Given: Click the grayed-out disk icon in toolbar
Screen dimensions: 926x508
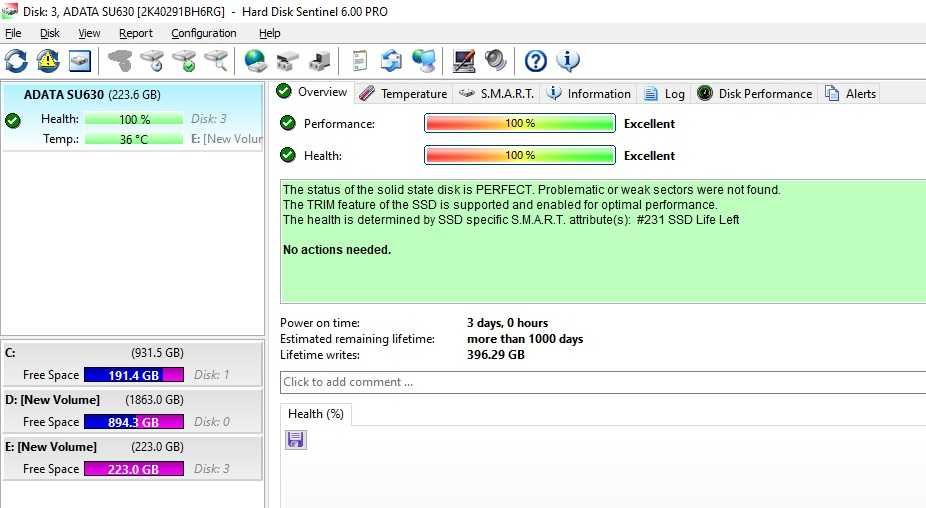Looking at the screenshot, I should (120, 61).
